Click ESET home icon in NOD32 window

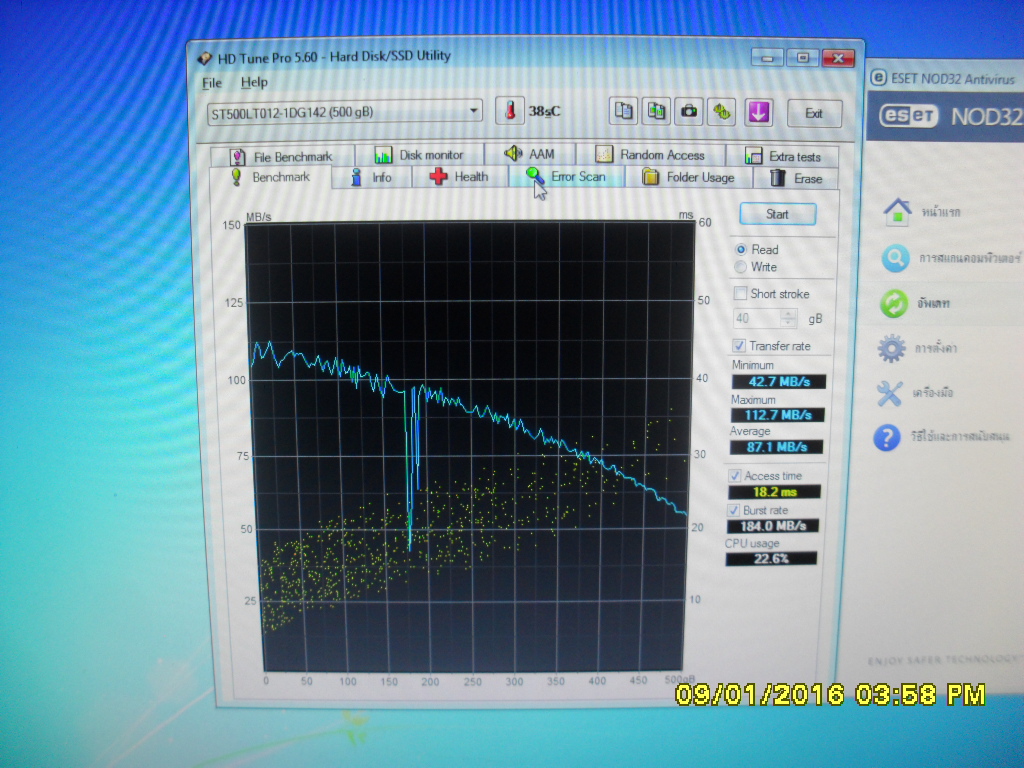point(897,212)
